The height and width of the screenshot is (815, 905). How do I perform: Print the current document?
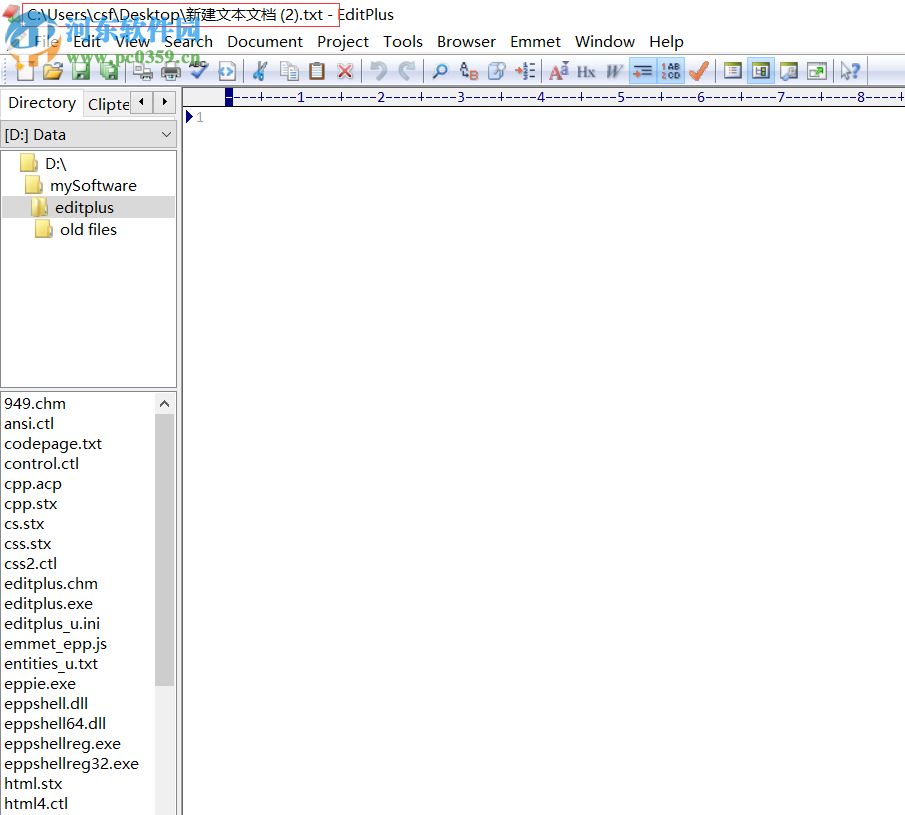click(171, 71)
